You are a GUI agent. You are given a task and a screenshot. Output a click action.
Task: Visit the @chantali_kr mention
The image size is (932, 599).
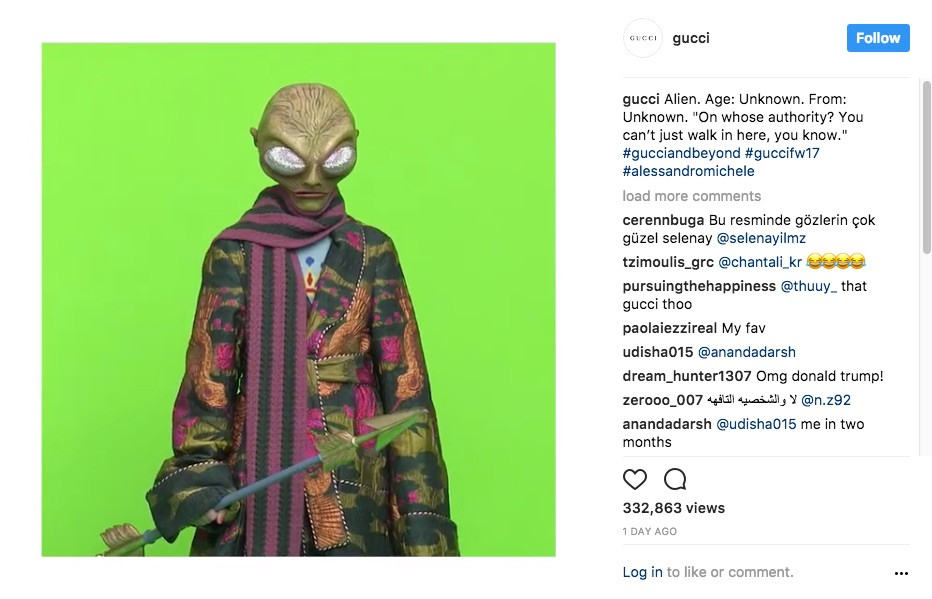coord(760,262)
